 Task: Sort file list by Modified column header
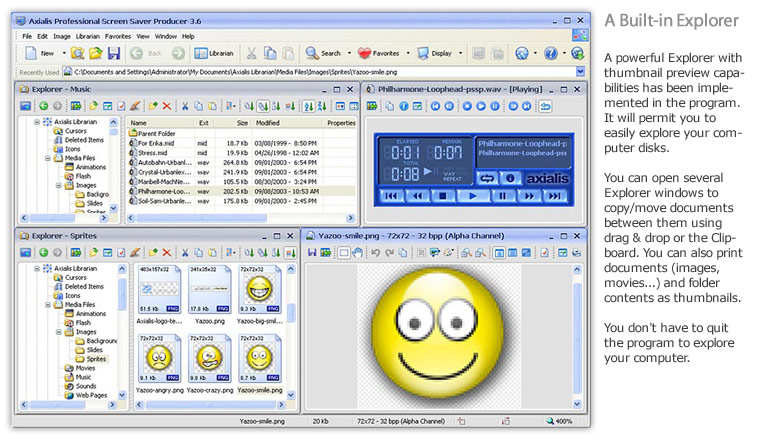pos(288,123)
